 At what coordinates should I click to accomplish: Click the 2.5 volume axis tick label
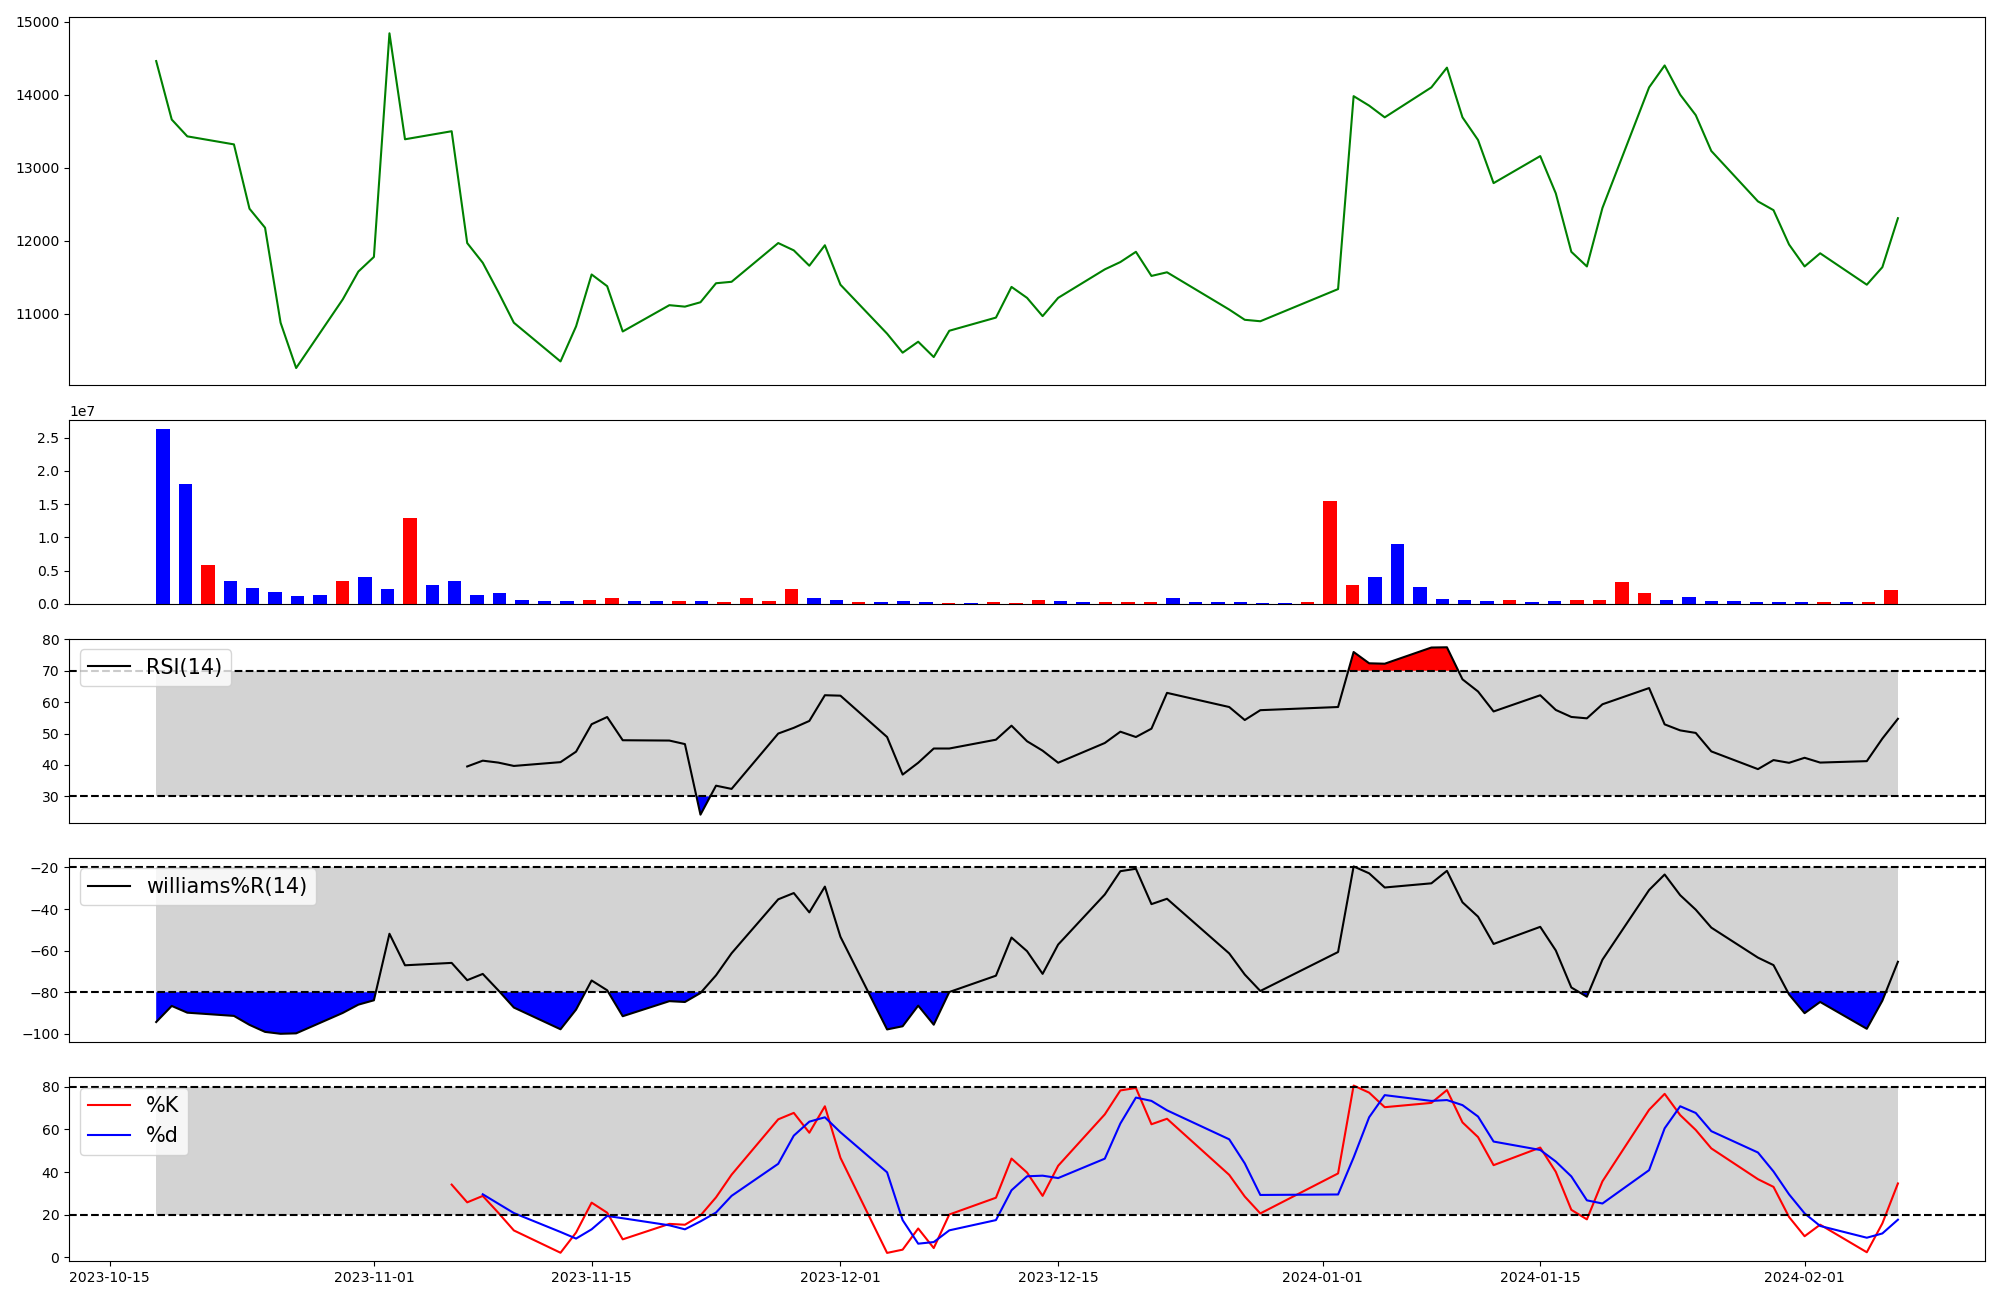[x=50, y=438]
